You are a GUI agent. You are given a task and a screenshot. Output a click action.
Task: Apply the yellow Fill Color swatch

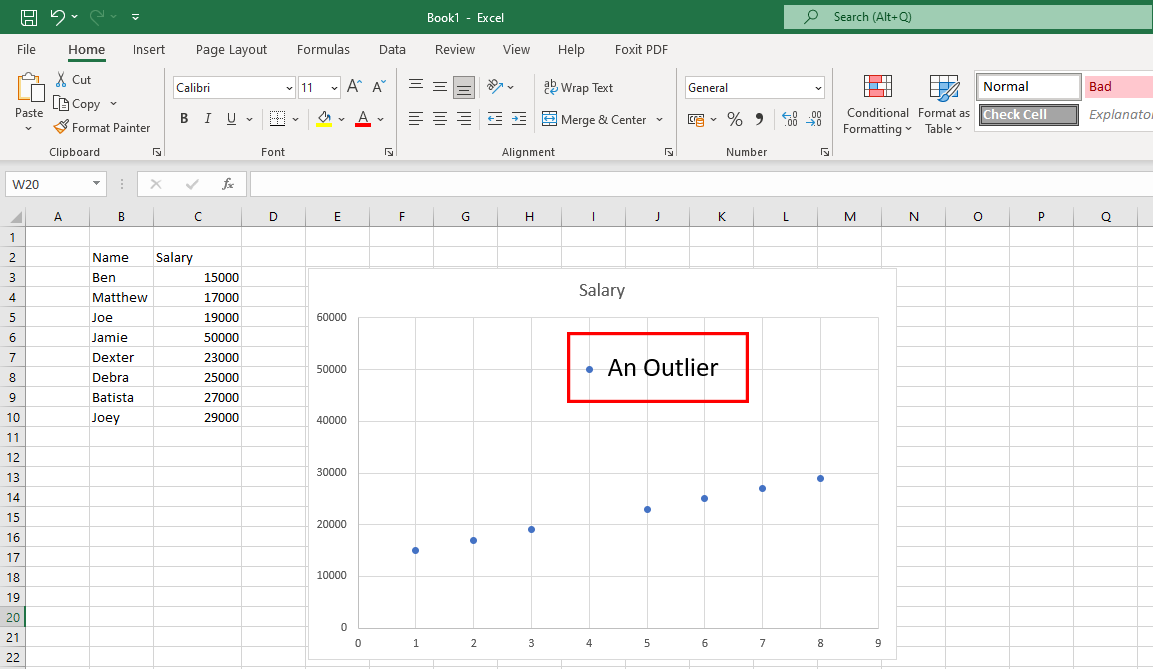pos(324,119)
